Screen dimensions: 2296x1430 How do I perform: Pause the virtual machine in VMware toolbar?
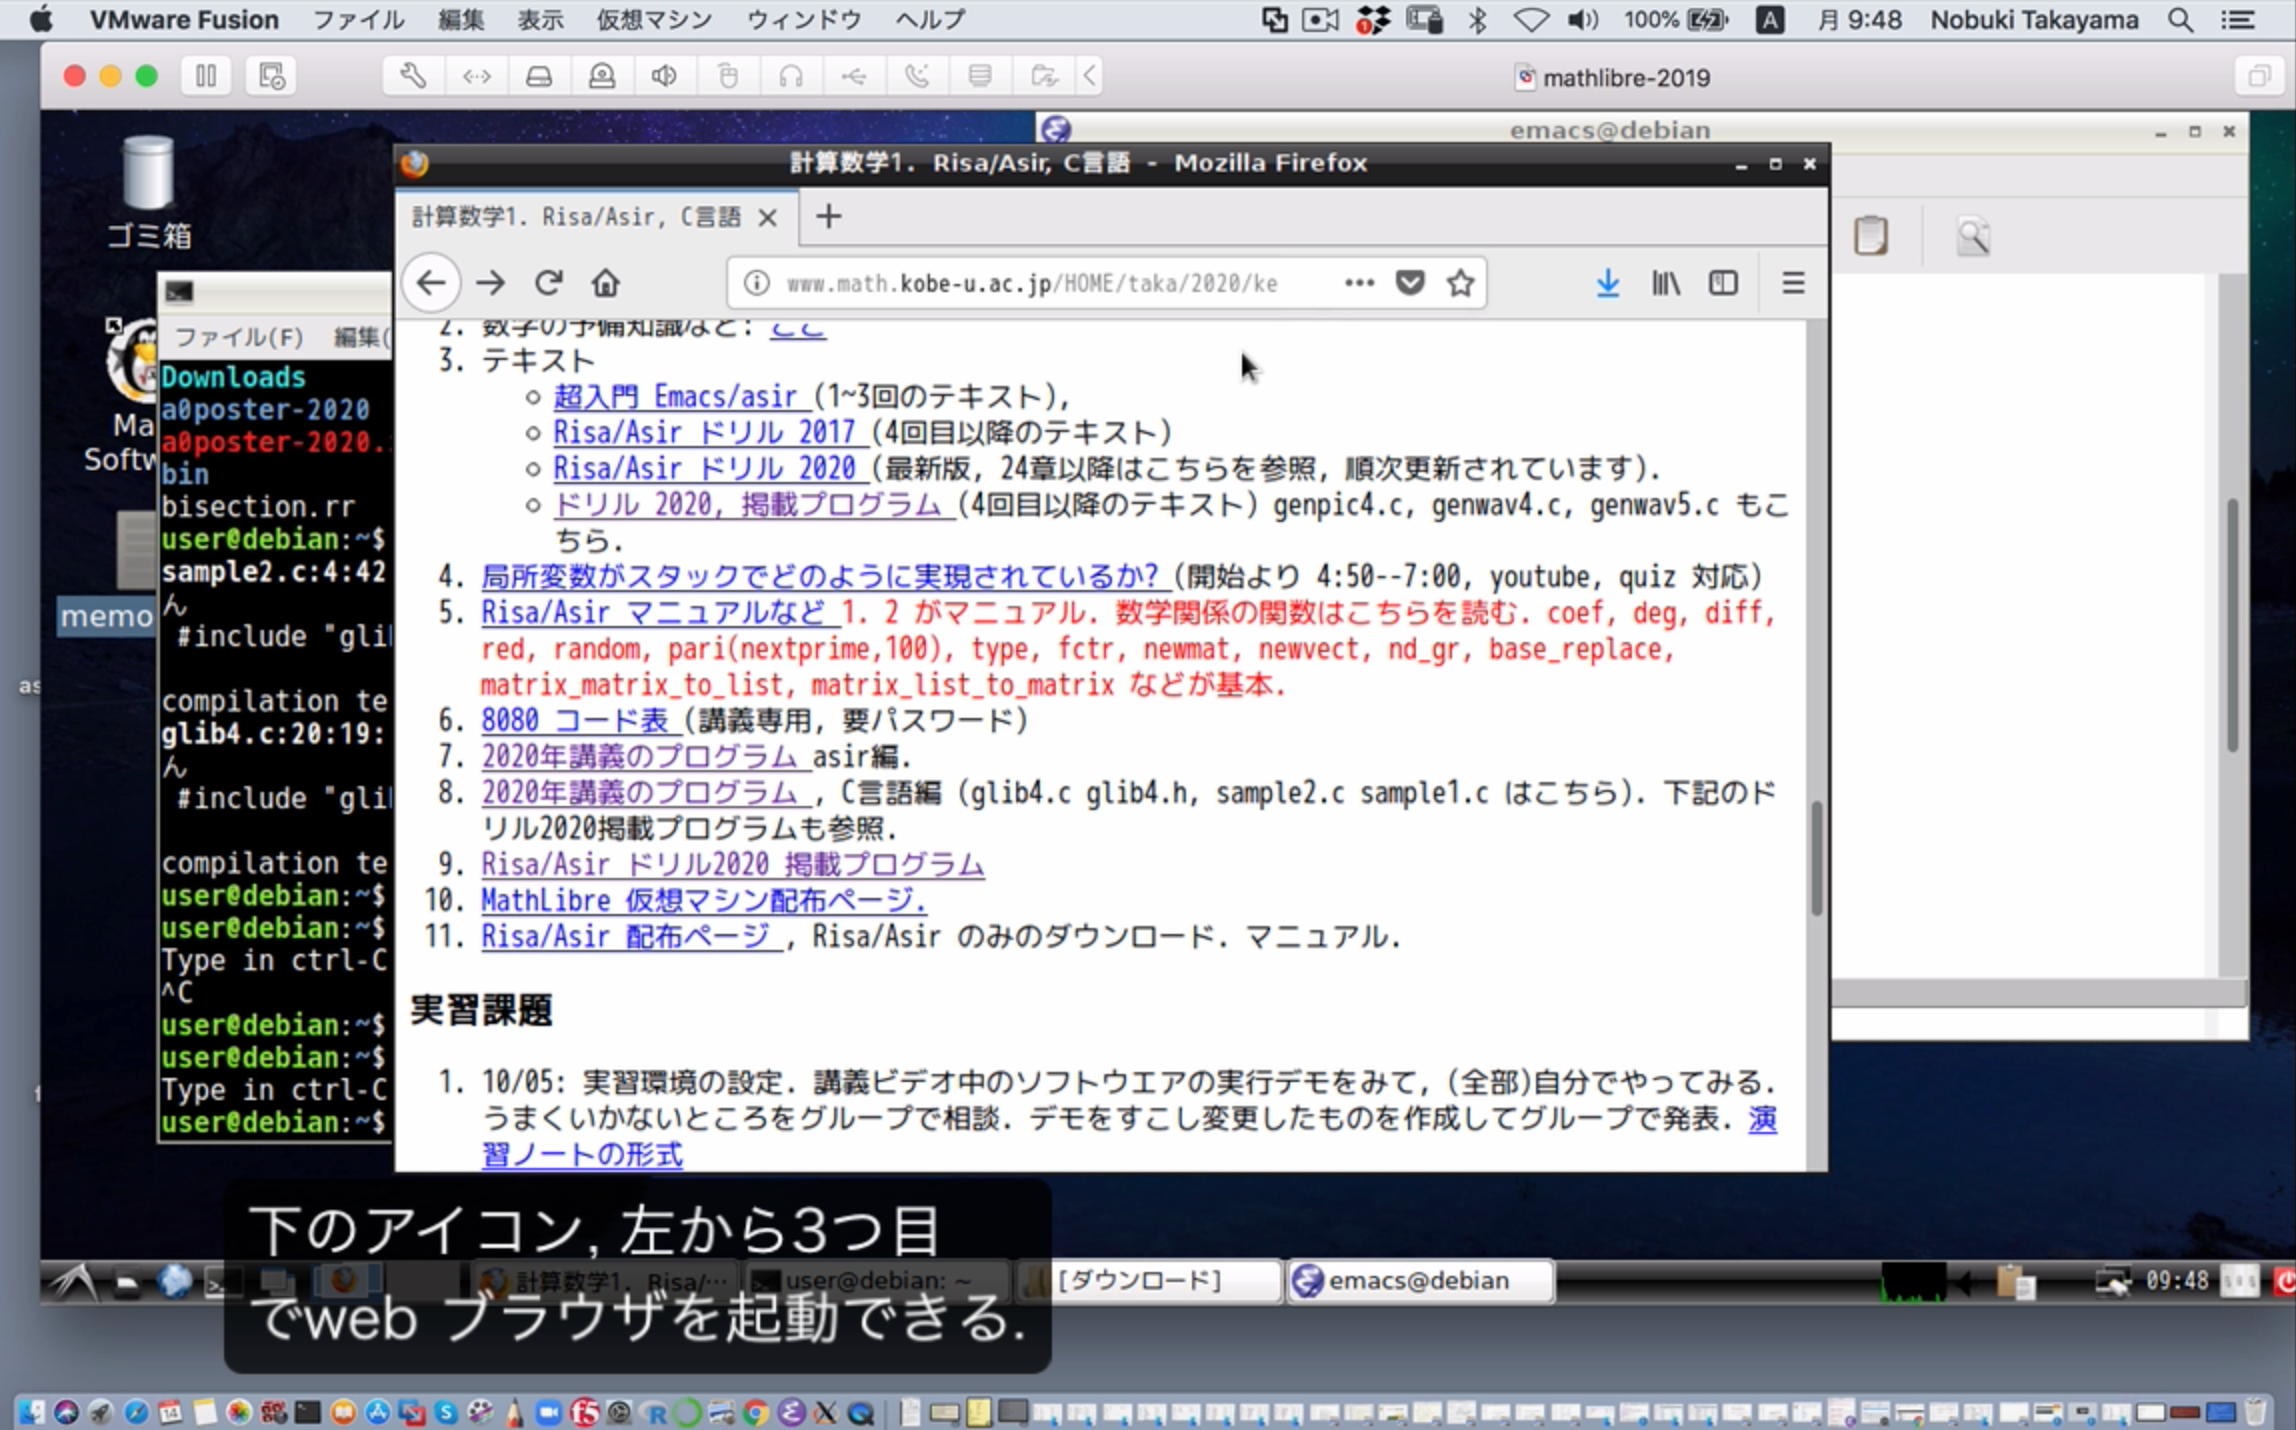206,76
